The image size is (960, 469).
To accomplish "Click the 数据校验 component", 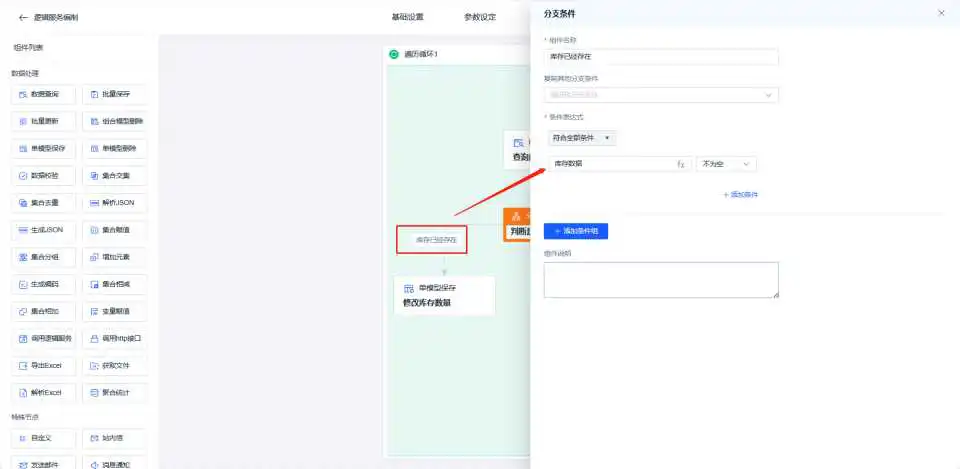I will (x=43, y=175).
